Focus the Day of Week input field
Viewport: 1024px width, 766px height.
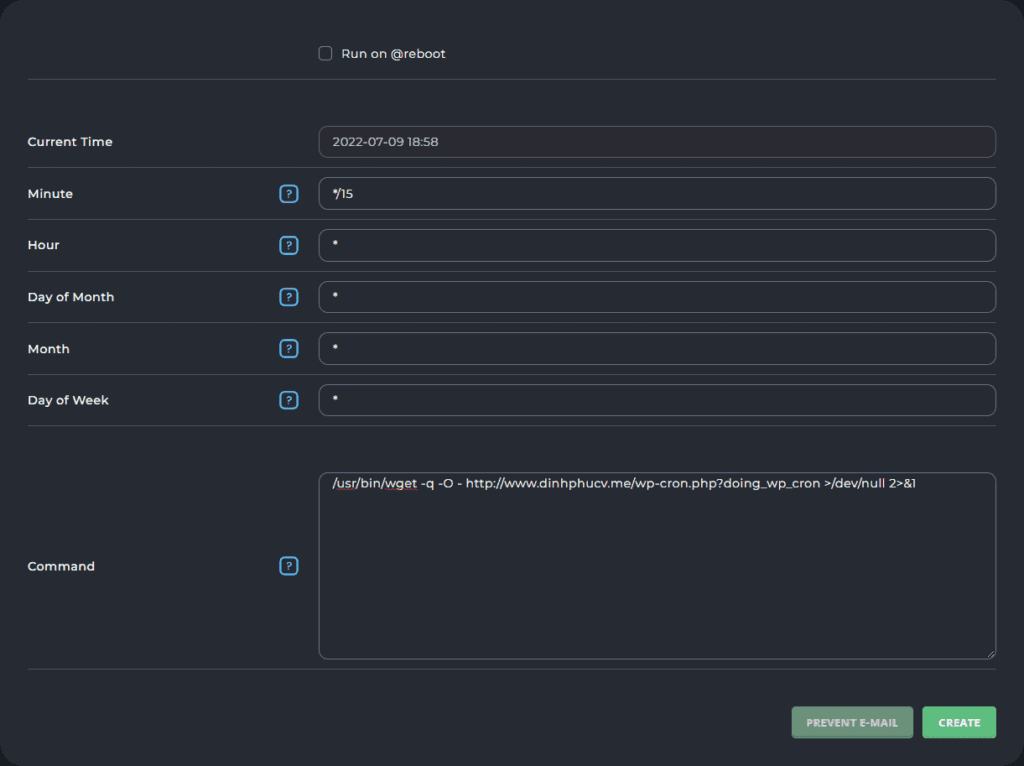coord(657,400)
